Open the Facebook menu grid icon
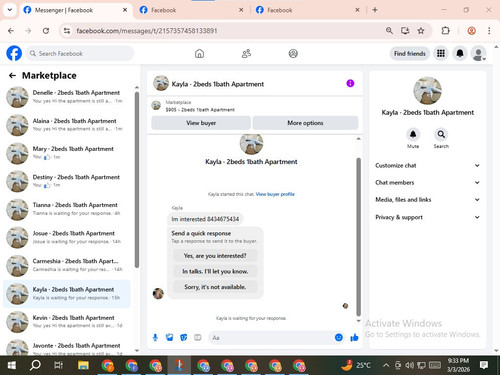Viewport: 500px width, 375px height. (x=441, y=53)
